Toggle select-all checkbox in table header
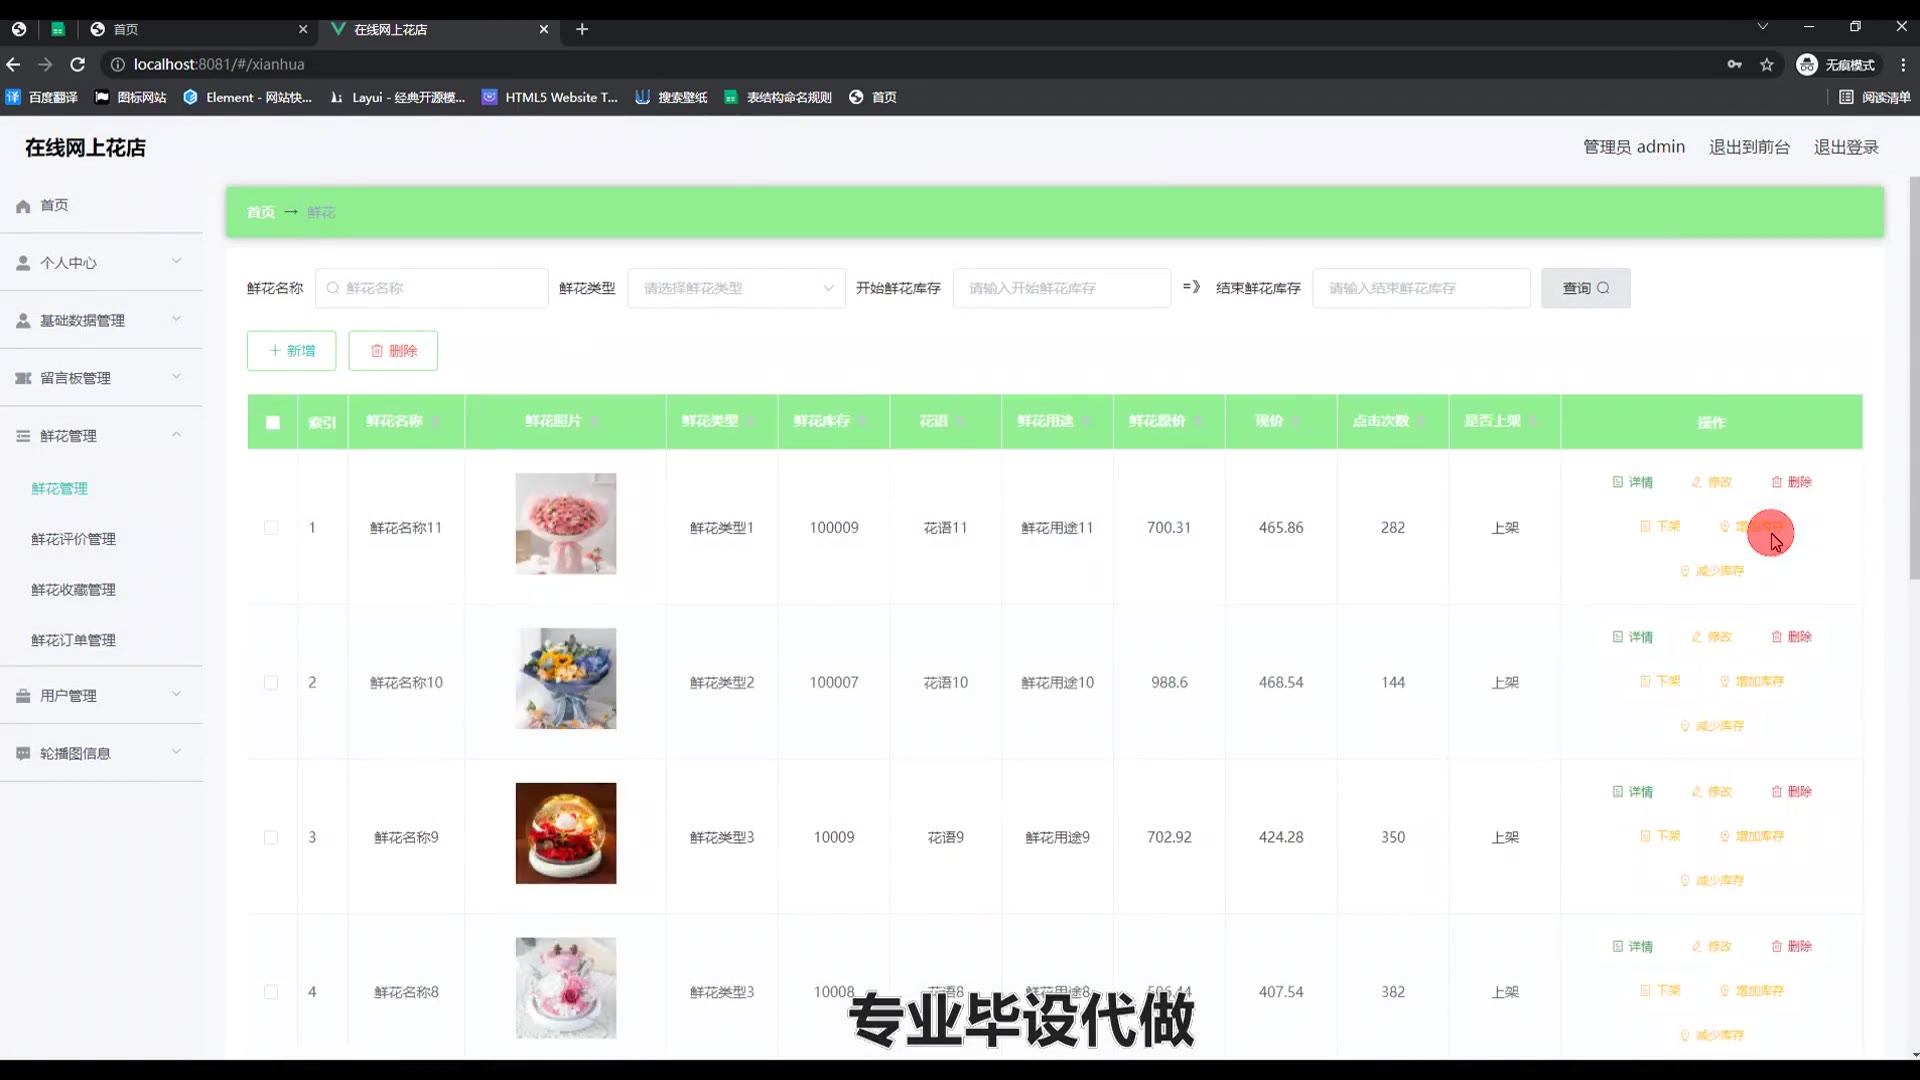This screenshot has height=1080, width=1920. (x=273, y=422)
